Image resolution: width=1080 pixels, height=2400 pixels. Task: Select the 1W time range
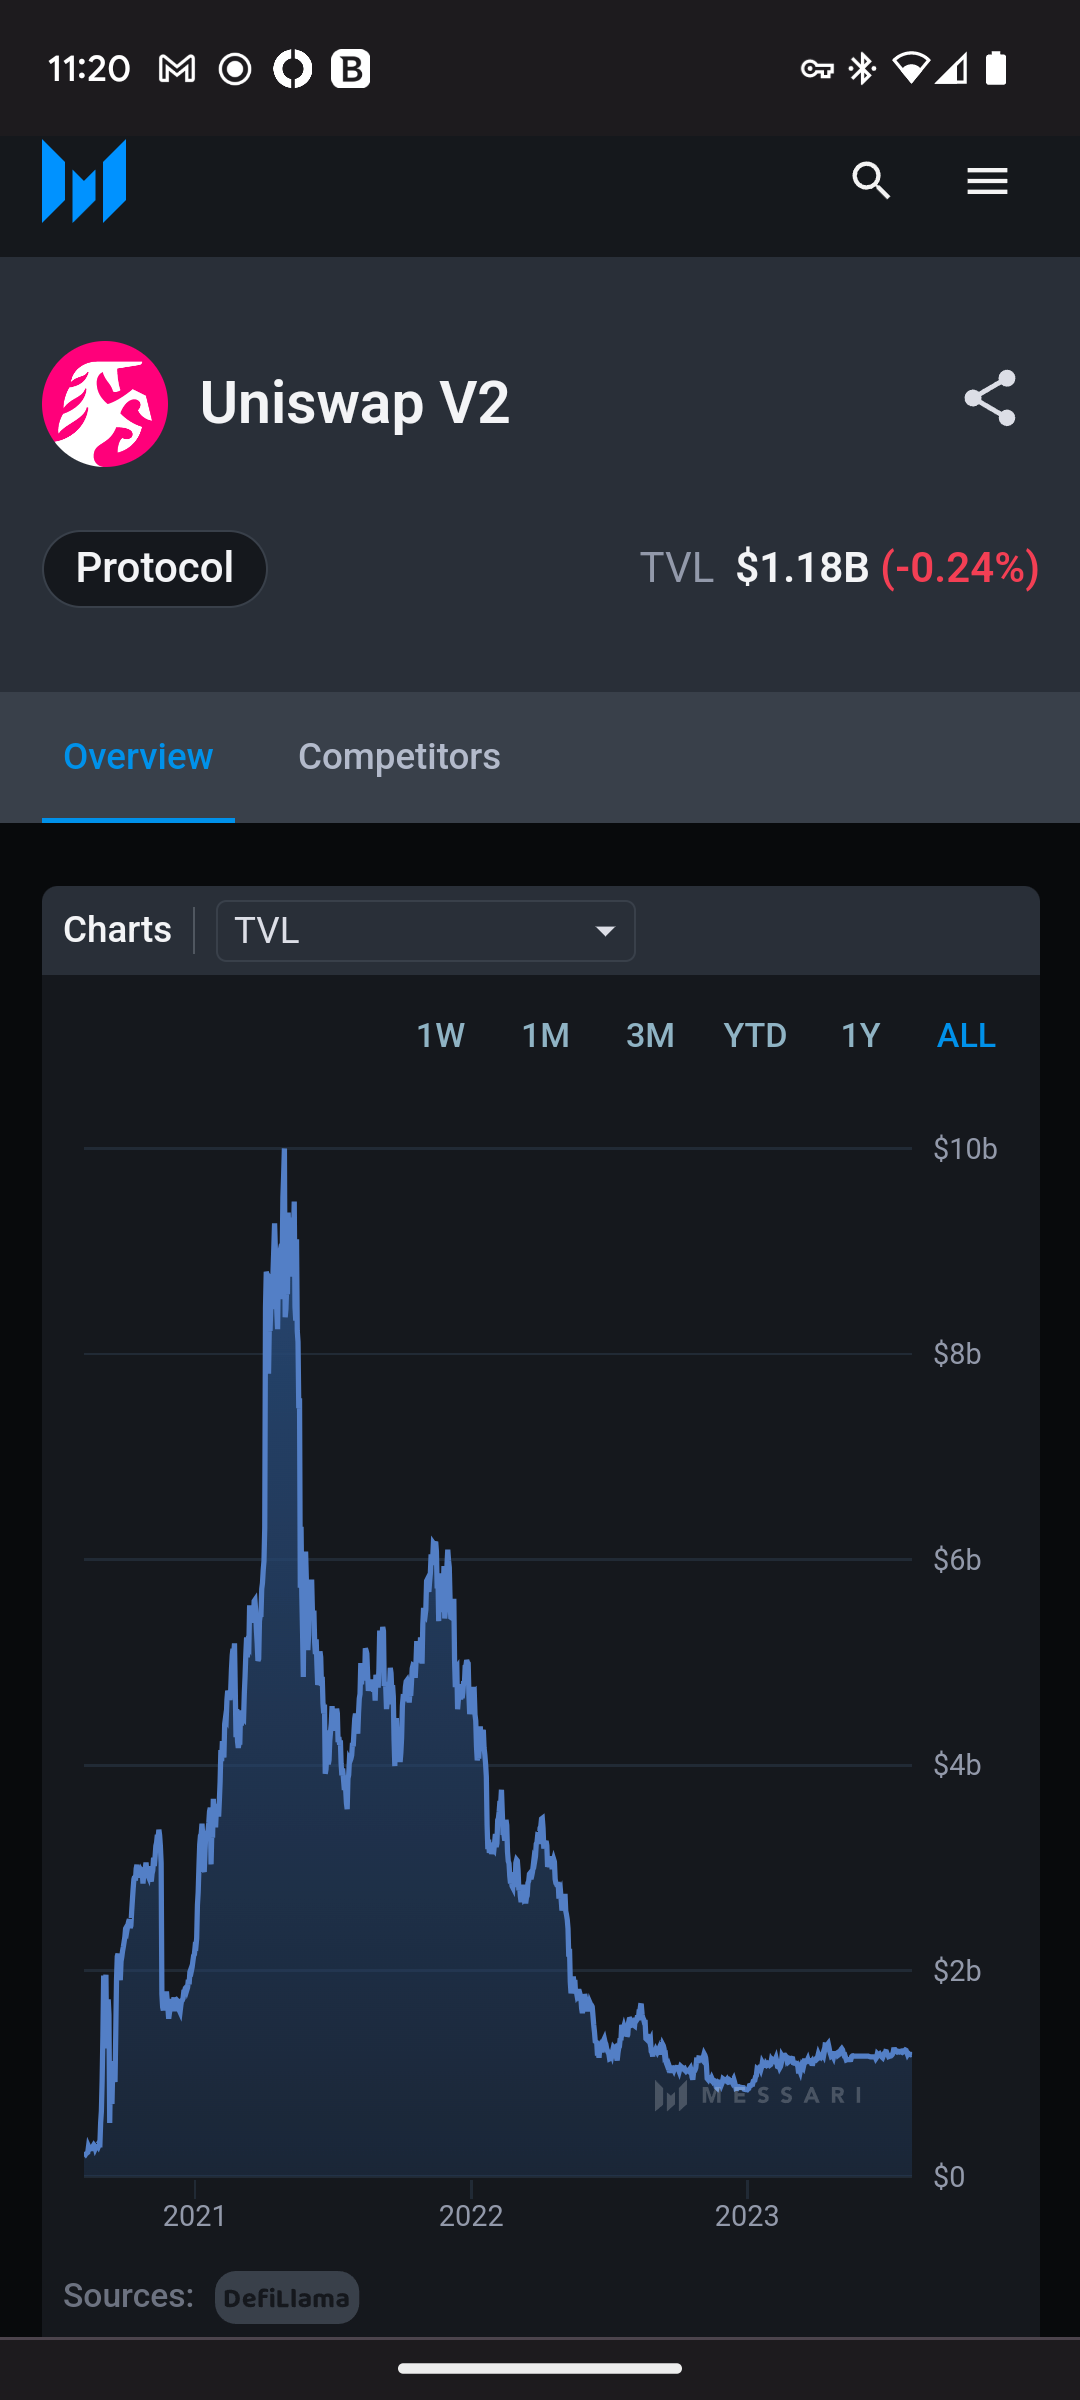point(440,1035)
